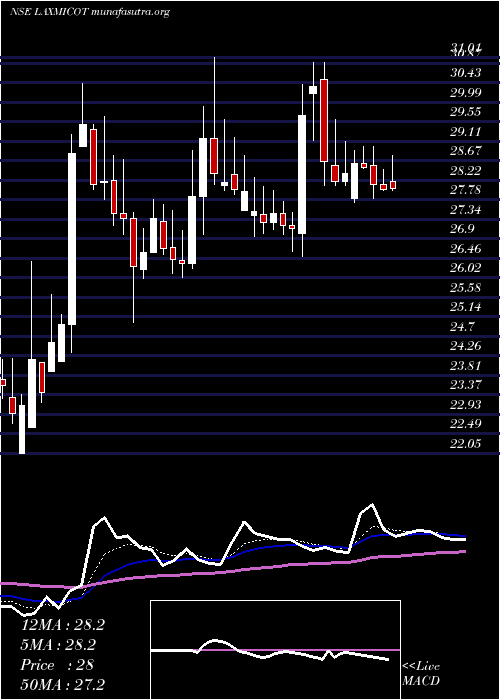Click the 28.67 price axis label
500x700 pixels.
click(x=467, y=151)
